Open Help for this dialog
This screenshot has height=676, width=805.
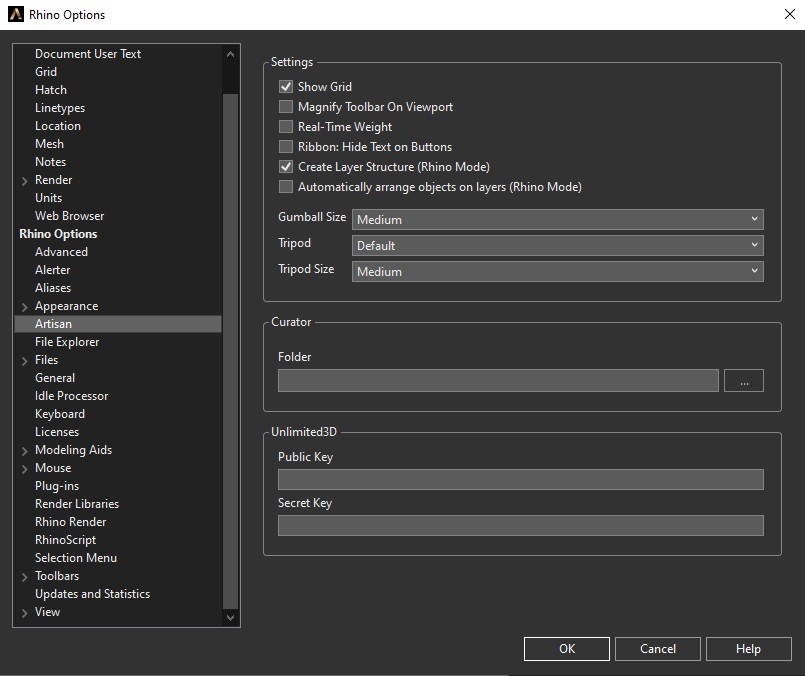coord(749,649)
